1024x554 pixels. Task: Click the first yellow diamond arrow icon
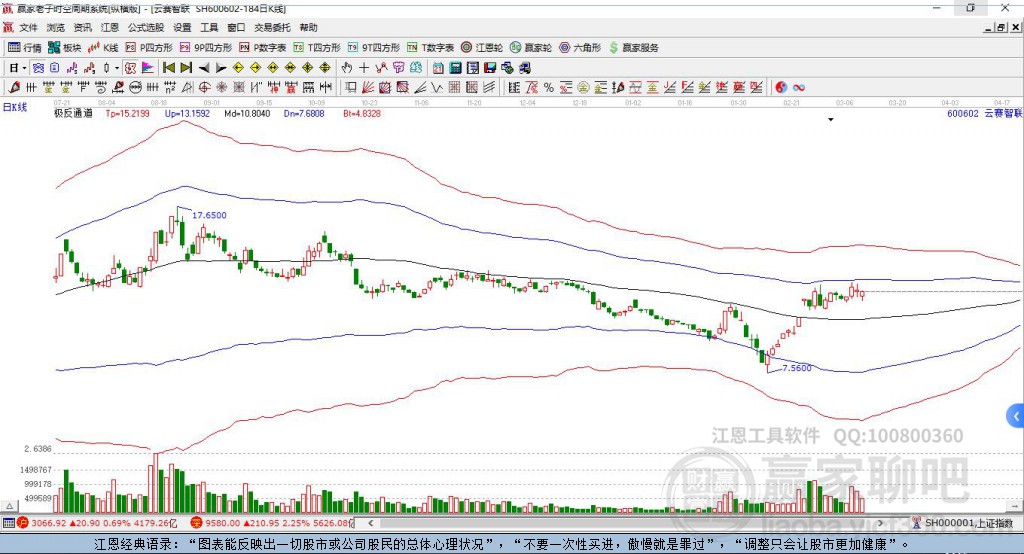tap(238, 68)
